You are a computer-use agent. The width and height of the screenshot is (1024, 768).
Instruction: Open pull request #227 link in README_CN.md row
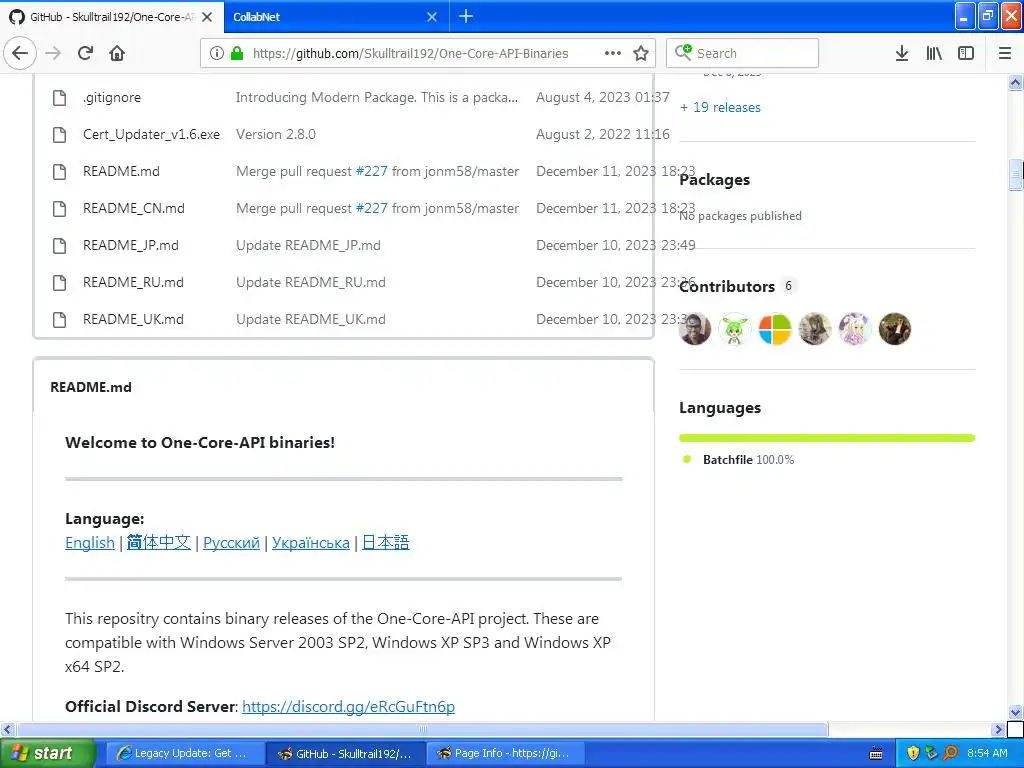click(372, 208)
